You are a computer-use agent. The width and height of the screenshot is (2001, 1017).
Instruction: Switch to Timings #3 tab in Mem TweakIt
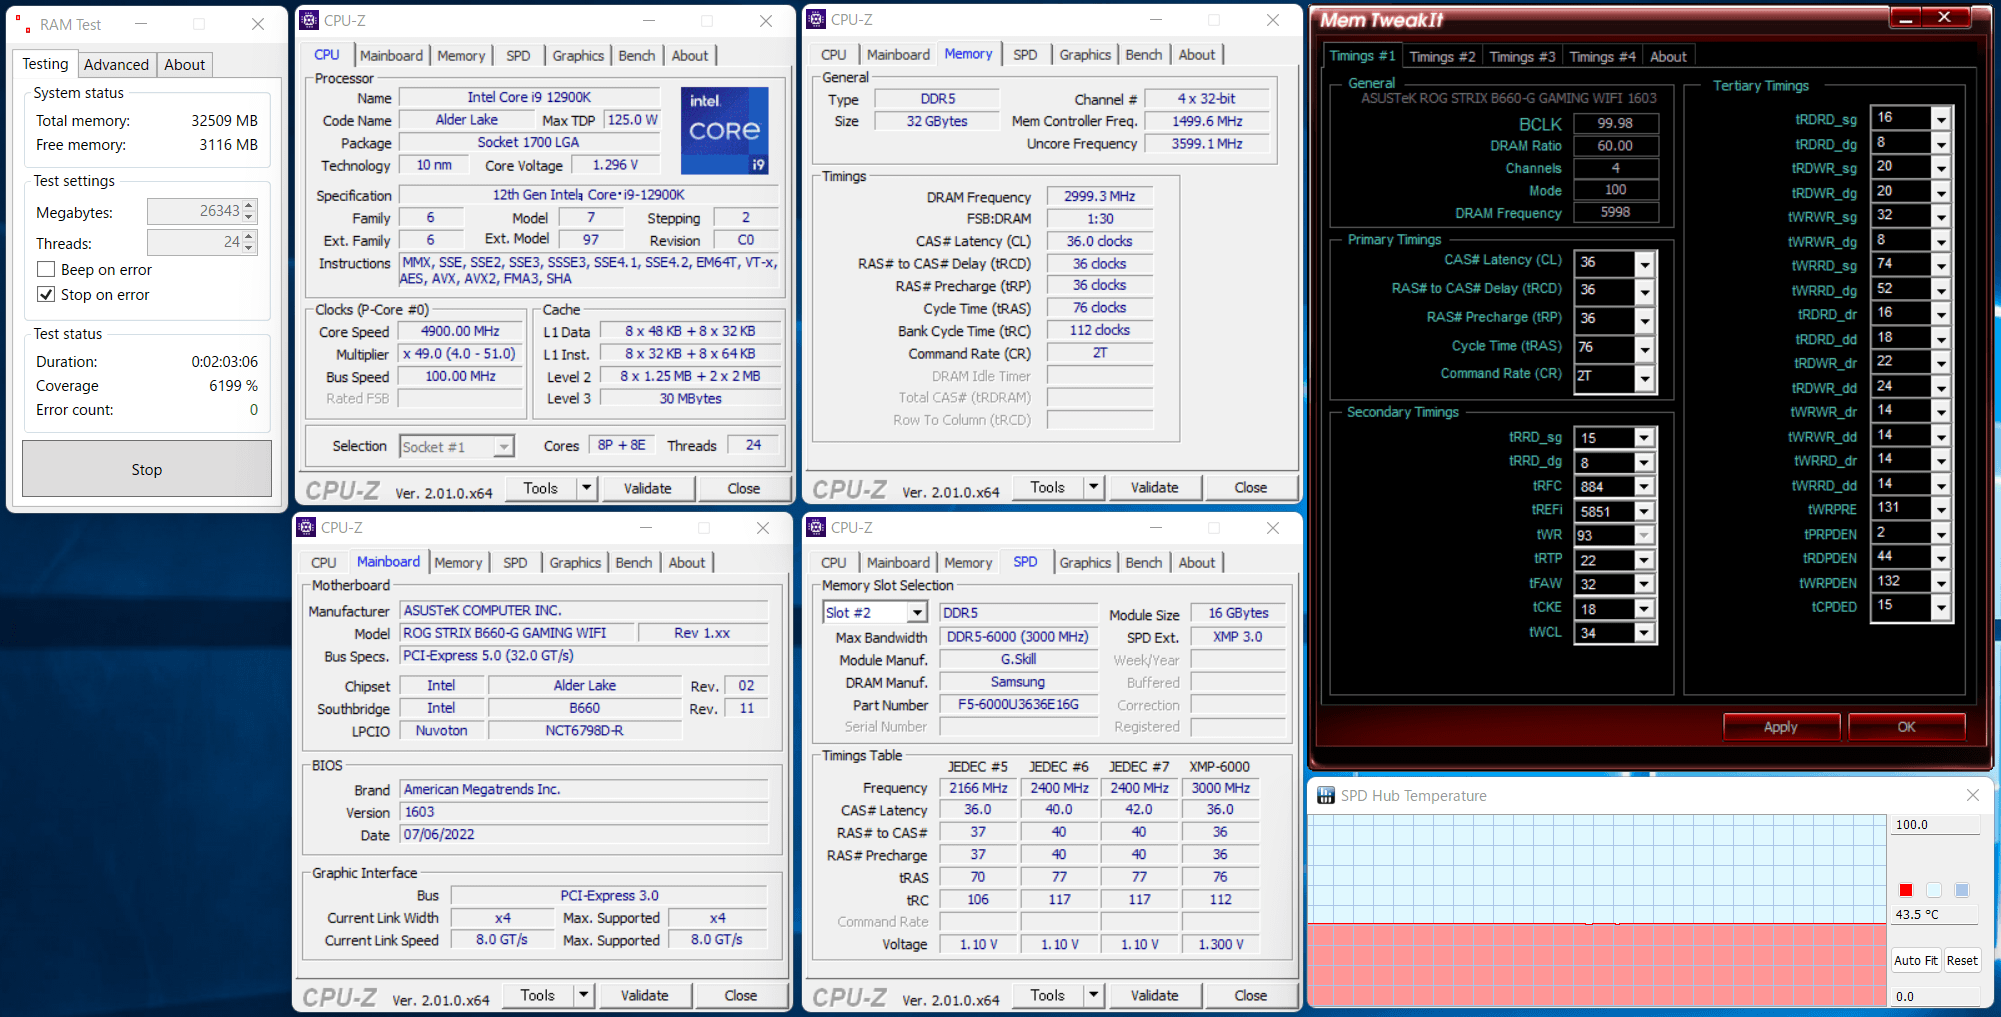[1522, 57]
